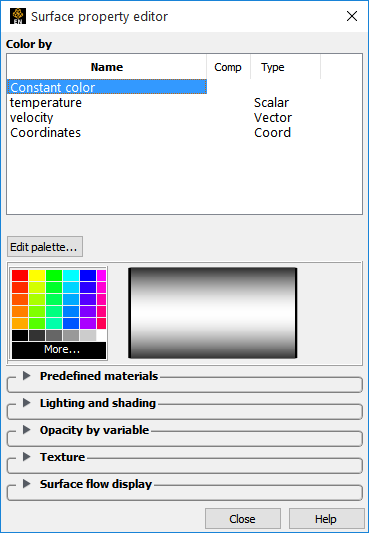The width and height of the screenshot is (369, 533).
Task: Pick the darkest gray swatch beside black
Action: click(x=37, y=336)
